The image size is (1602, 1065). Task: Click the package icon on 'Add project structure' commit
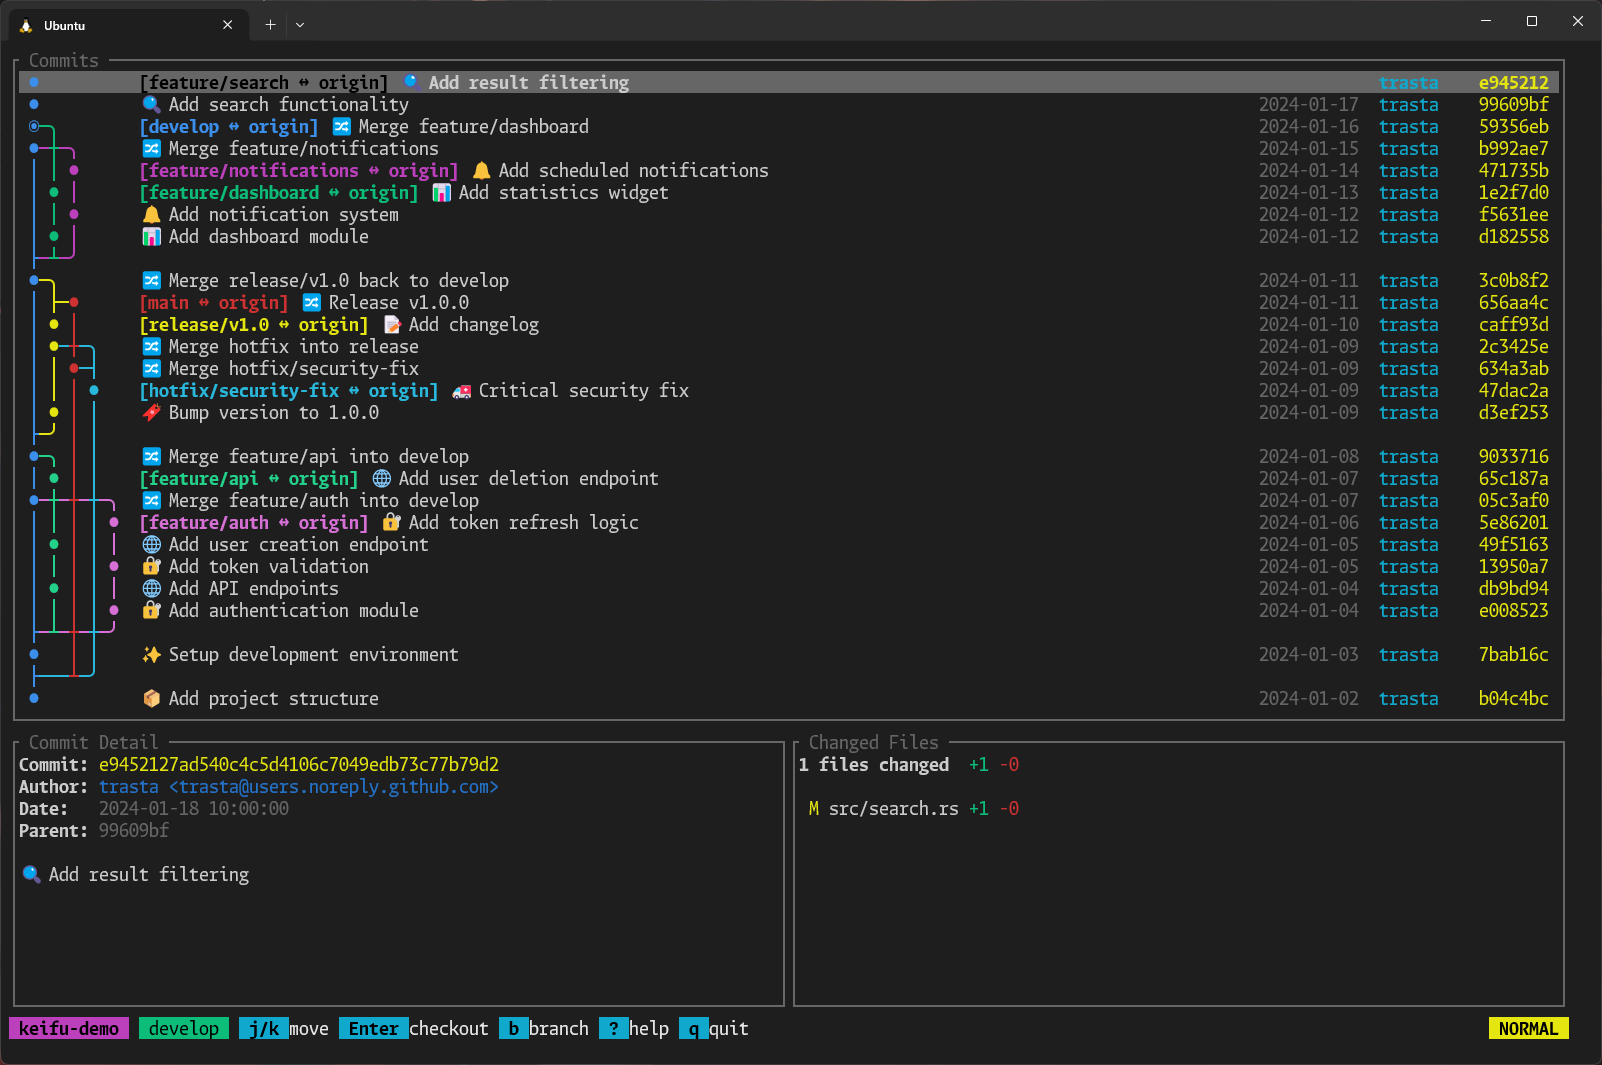click(x=151, y=698)
